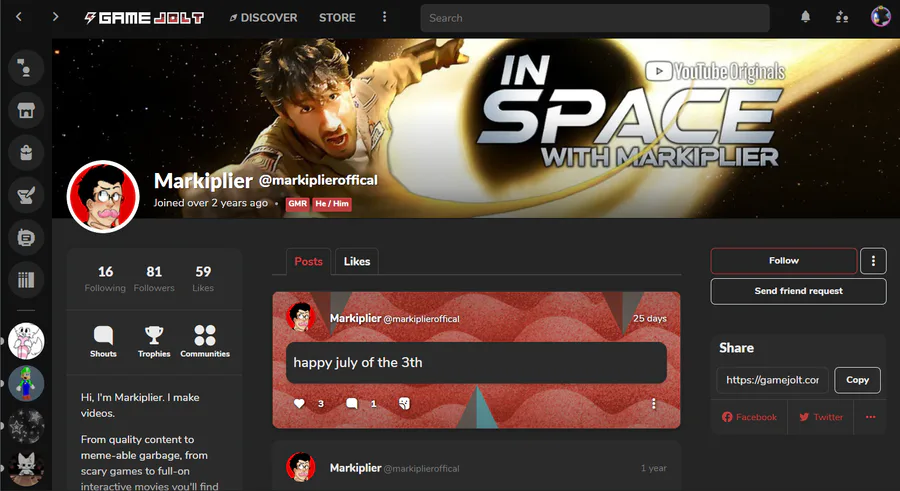Follow Markiplier

click(783, 261)
